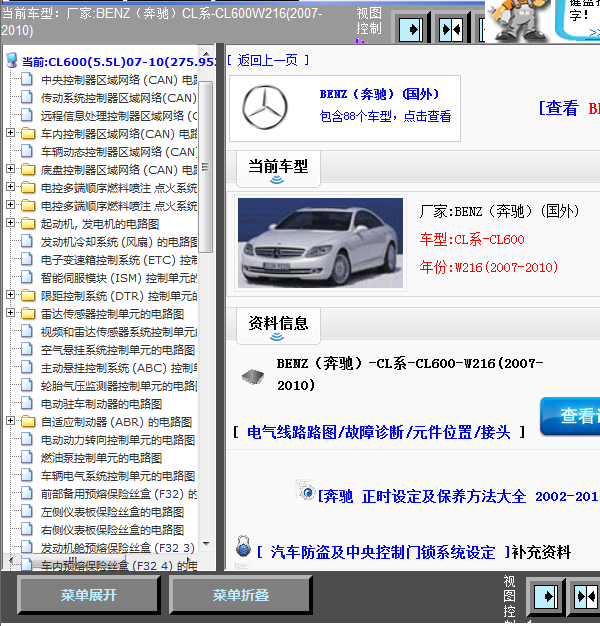The width and height of the screenshot is (600, 626).
Task: Click the Mercedes-Benz star logo
Action: [x=264, y=107]
